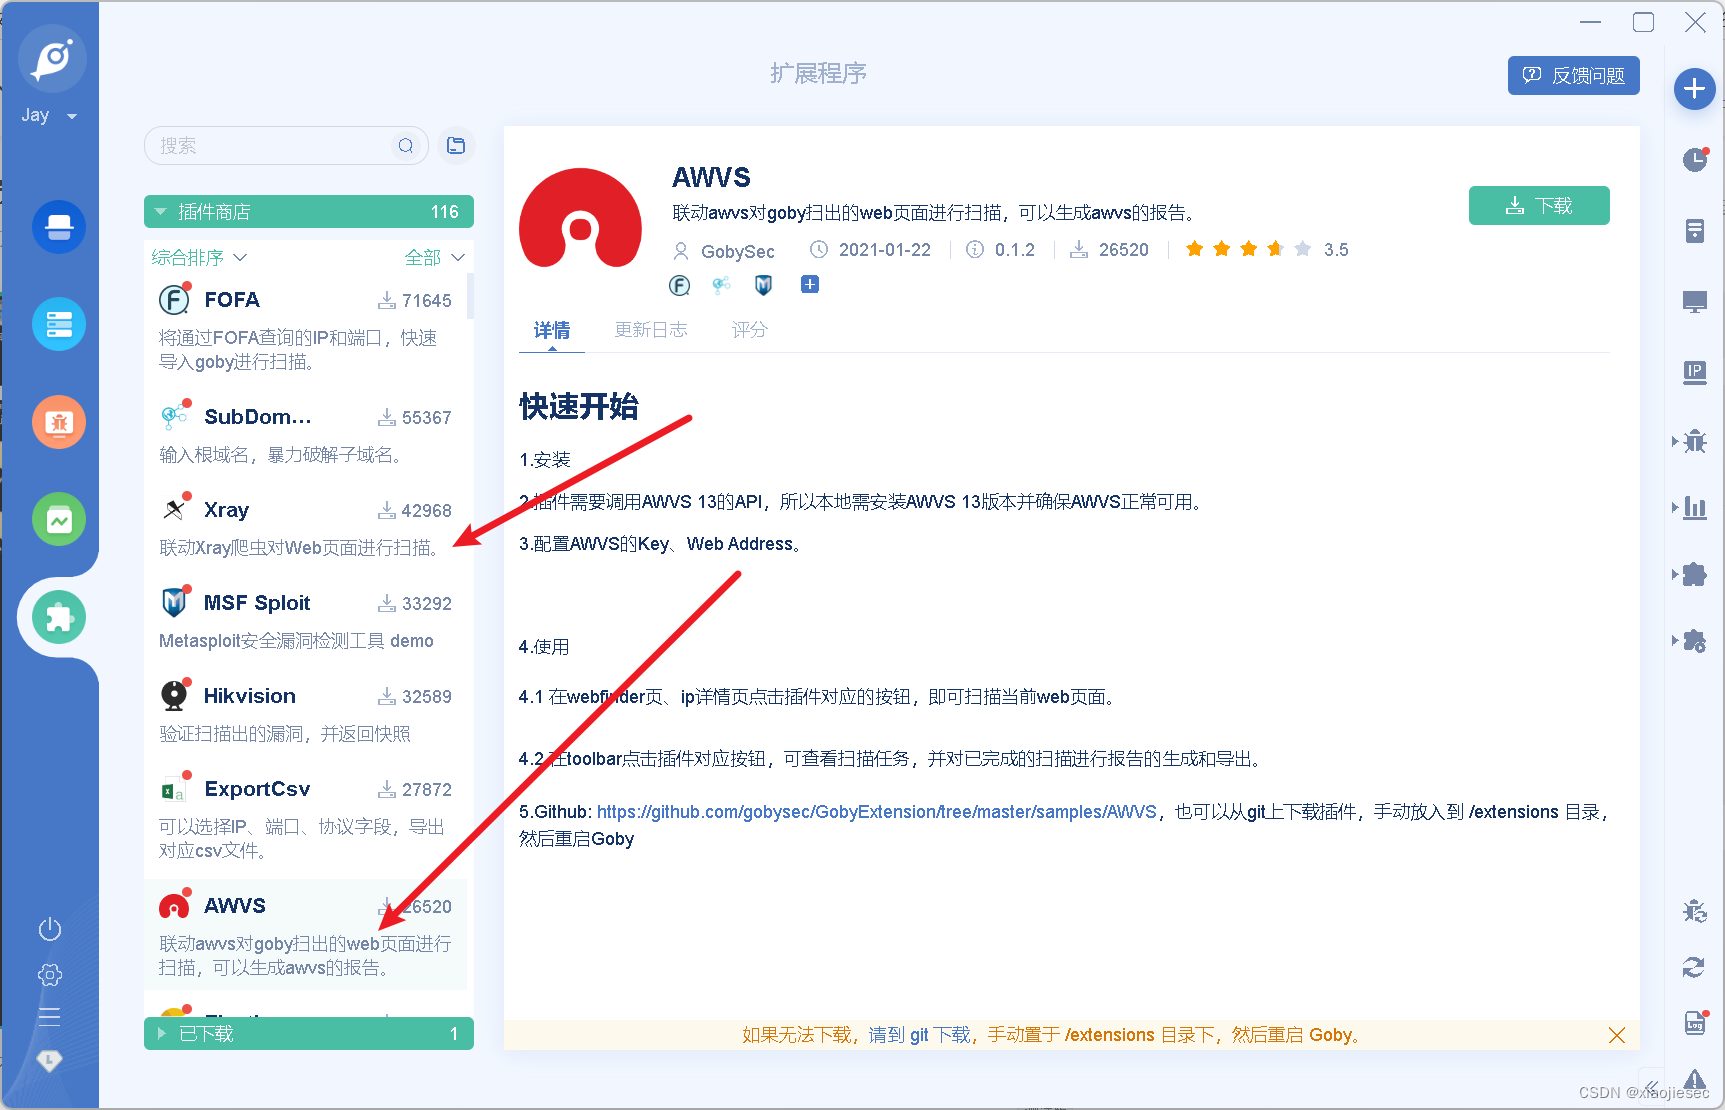Open settings gear in left sidebar
The height and width of the screenshot is (1110, 1725).
pyautogui.click(x=50, y=975)
